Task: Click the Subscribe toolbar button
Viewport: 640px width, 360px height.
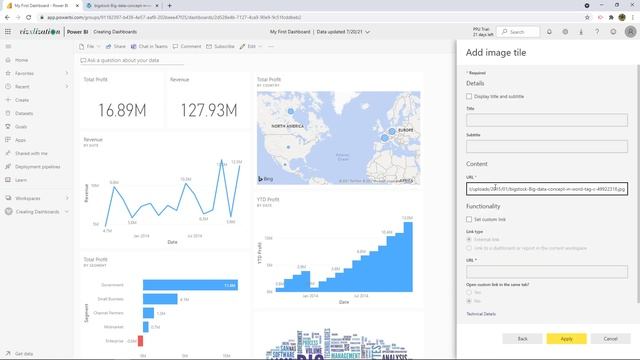Action: click(x=220, y=47)
